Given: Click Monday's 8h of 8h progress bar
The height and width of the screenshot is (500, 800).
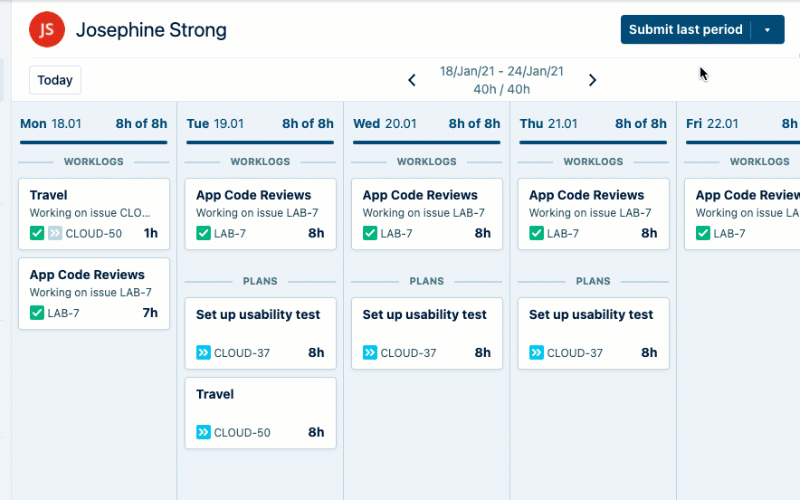Looking at the screenshot, I should [x=94, y=142].
